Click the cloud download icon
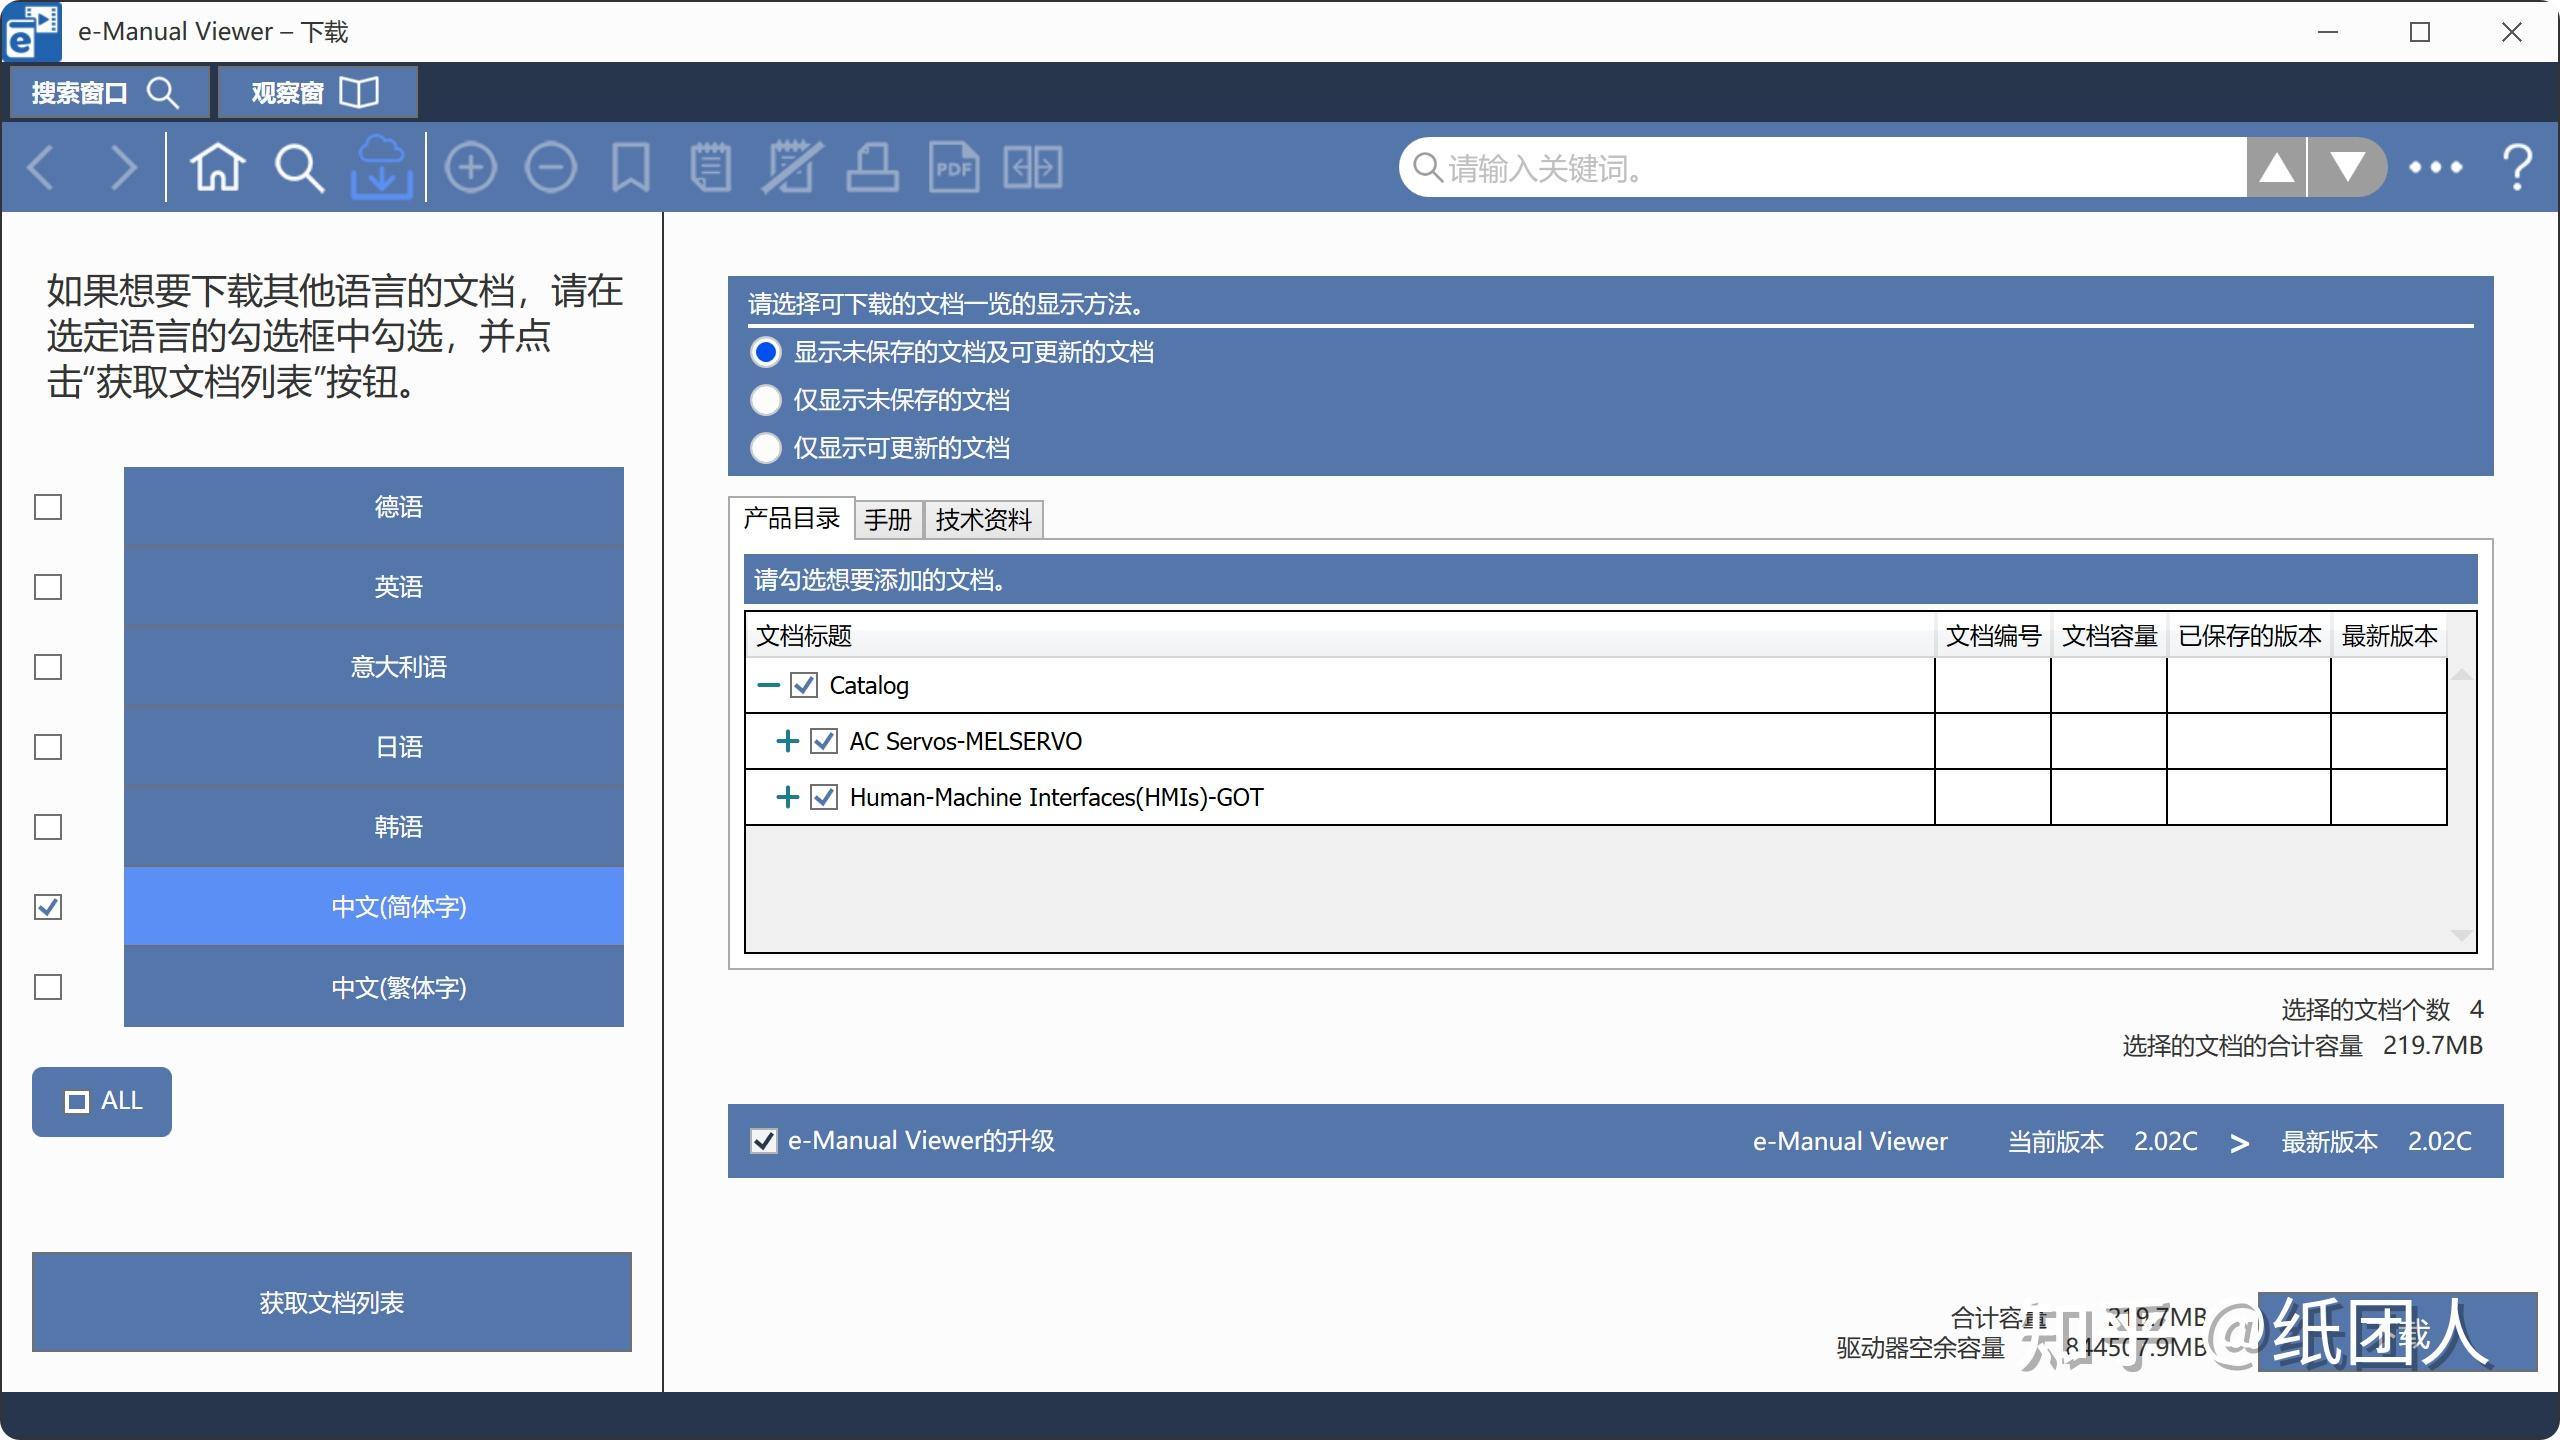Screen dimensions: 2560x1440 coord(381,166)
